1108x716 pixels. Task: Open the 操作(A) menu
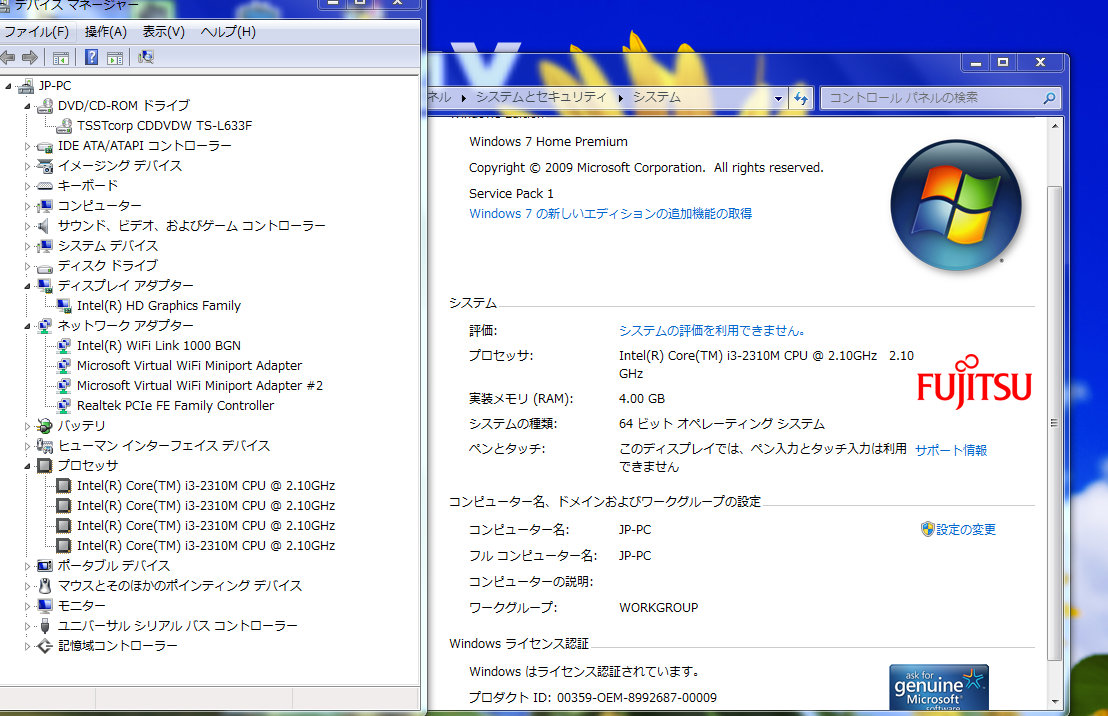(x=106, y=32)
